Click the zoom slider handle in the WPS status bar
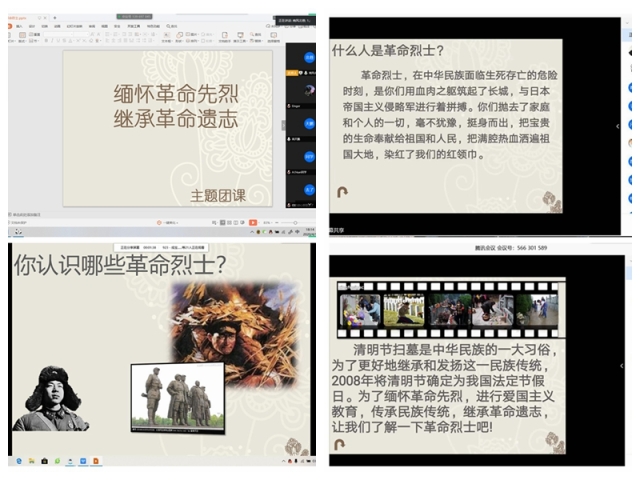Screen dimensions: 640x480 (x=295, y=223)
